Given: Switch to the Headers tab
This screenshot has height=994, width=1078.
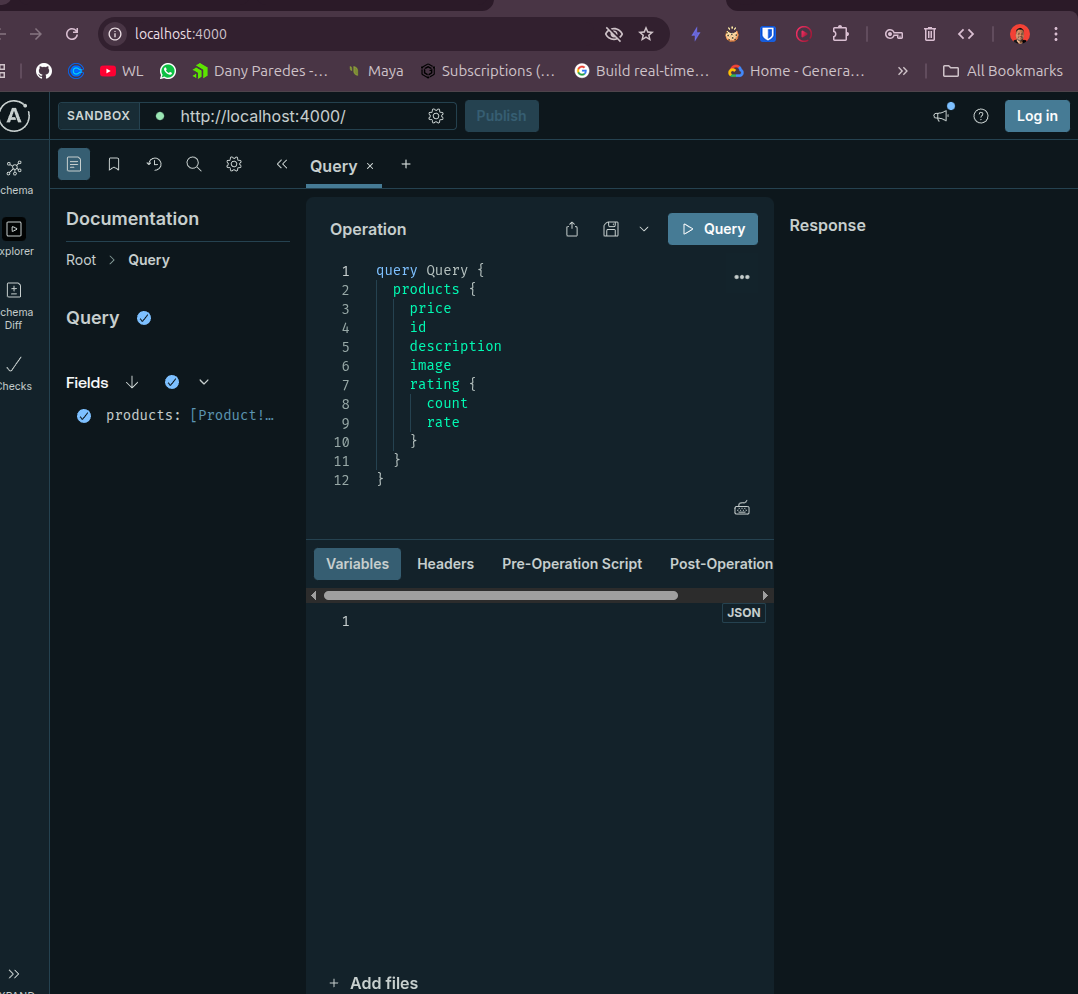Looking at the screenshot, I should [445, 564].
